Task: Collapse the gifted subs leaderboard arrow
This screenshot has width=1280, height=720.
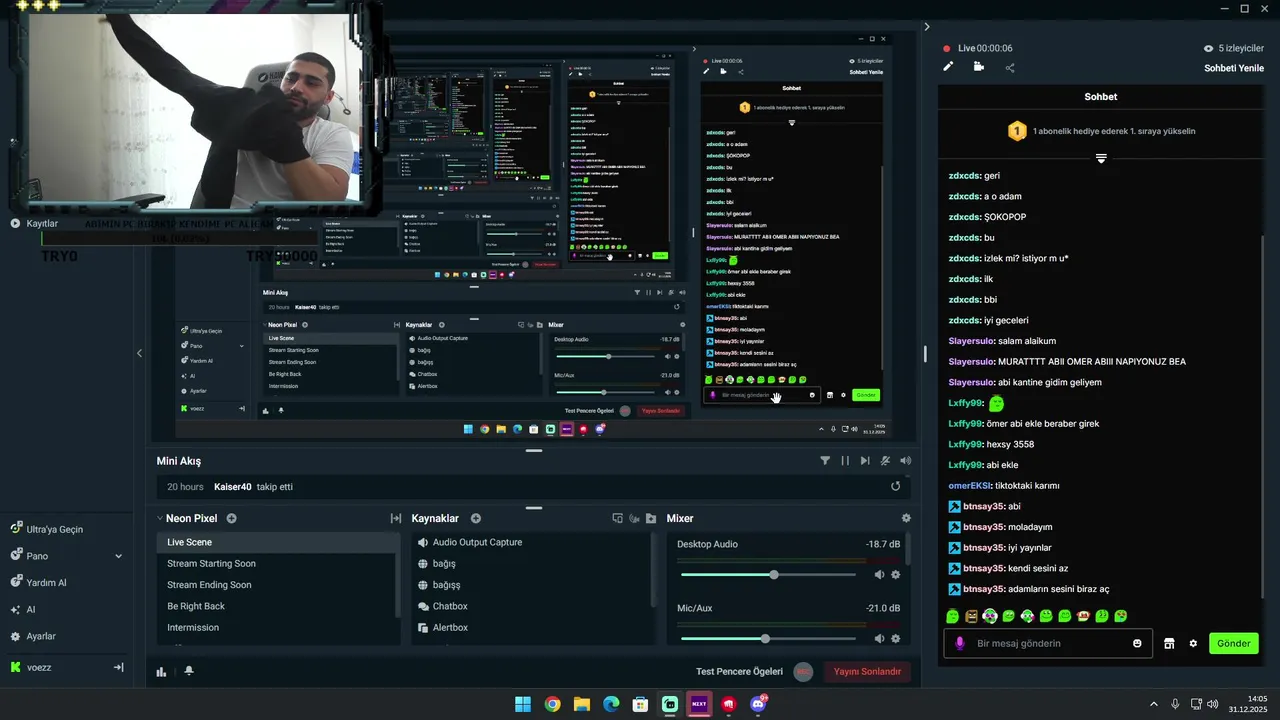Action: pyautogui.click(x=1101, y=158)
